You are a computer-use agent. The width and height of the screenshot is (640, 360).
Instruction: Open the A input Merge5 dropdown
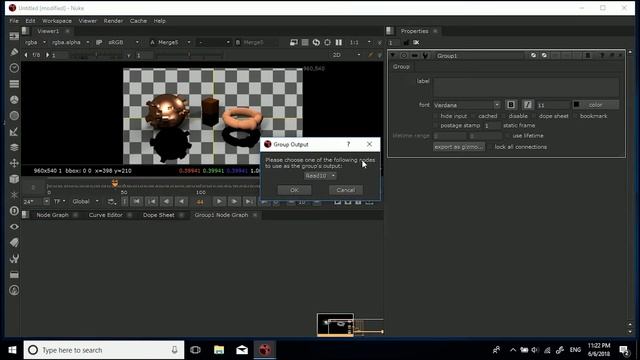[174, 42]
